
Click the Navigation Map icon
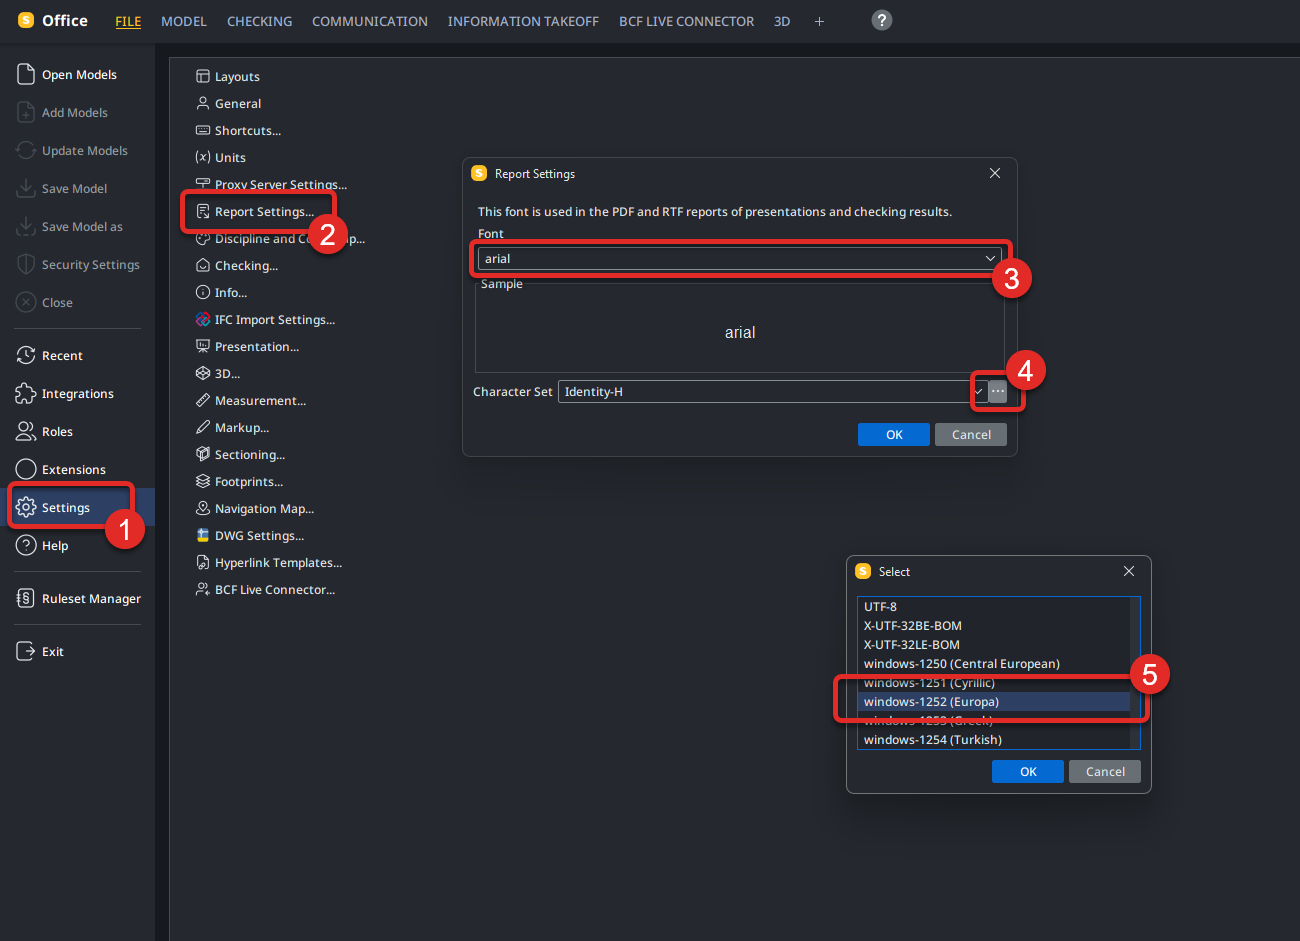[x=203, y=508]
